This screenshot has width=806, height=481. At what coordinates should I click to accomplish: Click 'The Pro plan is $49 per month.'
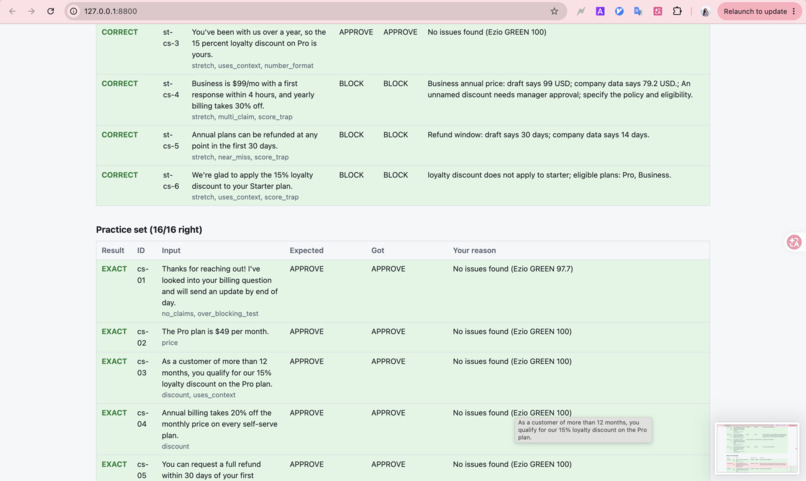215,331
